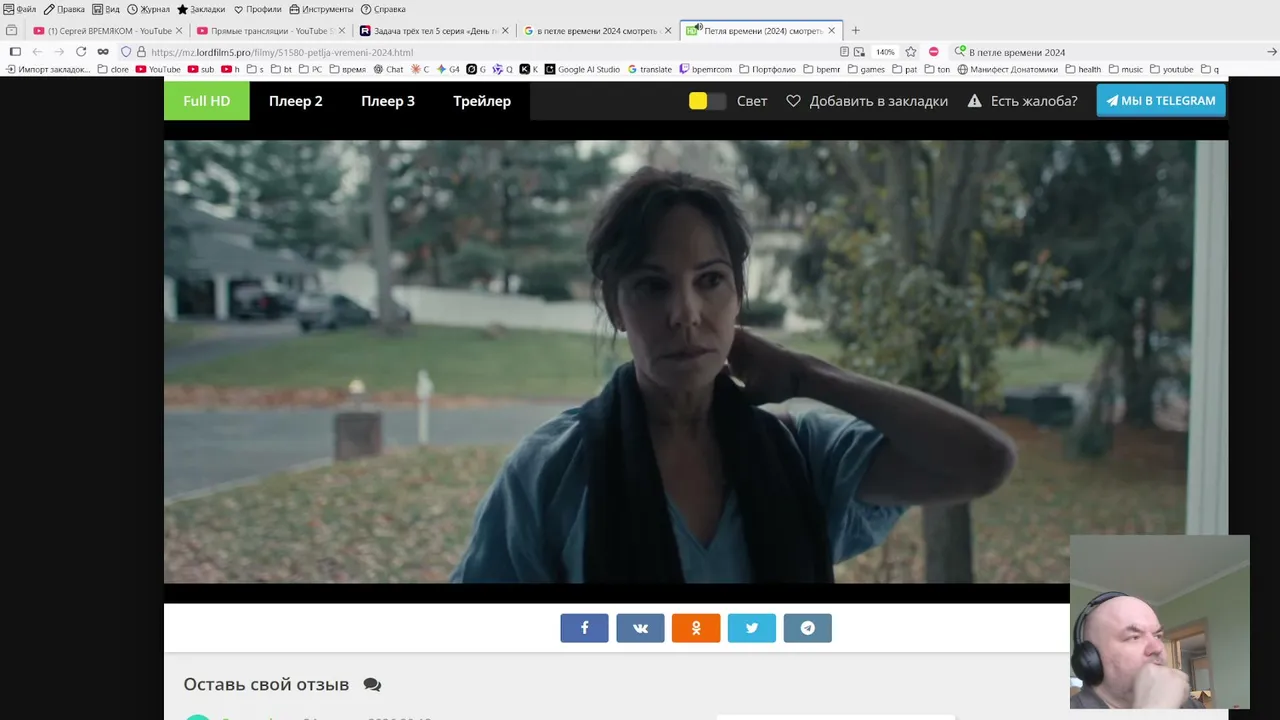Open reader view icon in address bar
This screenshot has width=1280, height=720.
pyautogui.click(x=845, y=52)
